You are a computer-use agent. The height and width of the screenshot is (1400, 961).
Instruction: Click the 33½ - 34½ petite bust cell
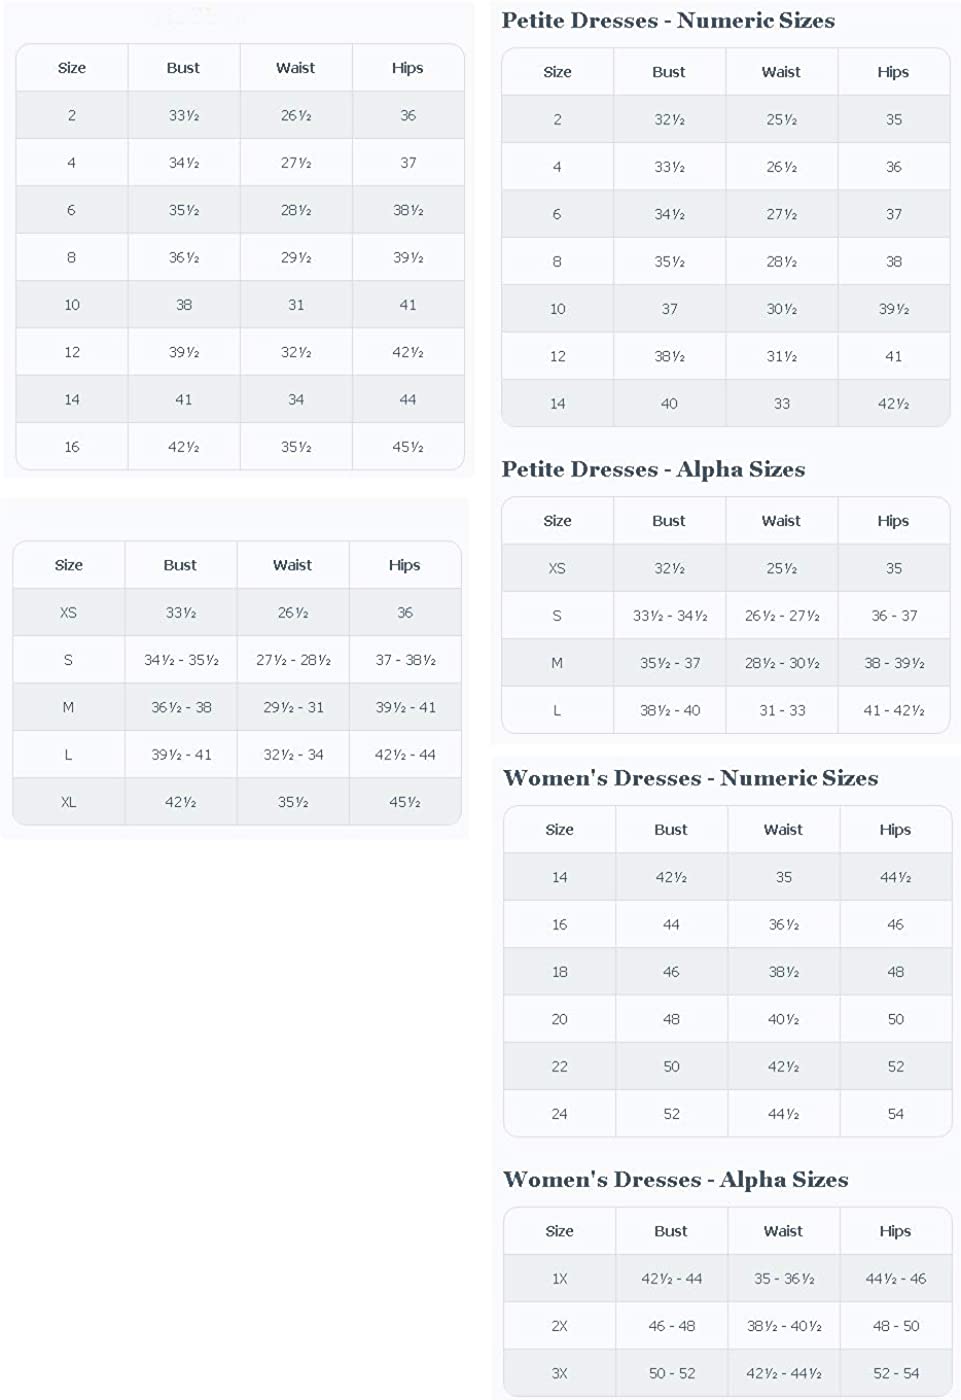pyautogui.click(x=669, y=616)
